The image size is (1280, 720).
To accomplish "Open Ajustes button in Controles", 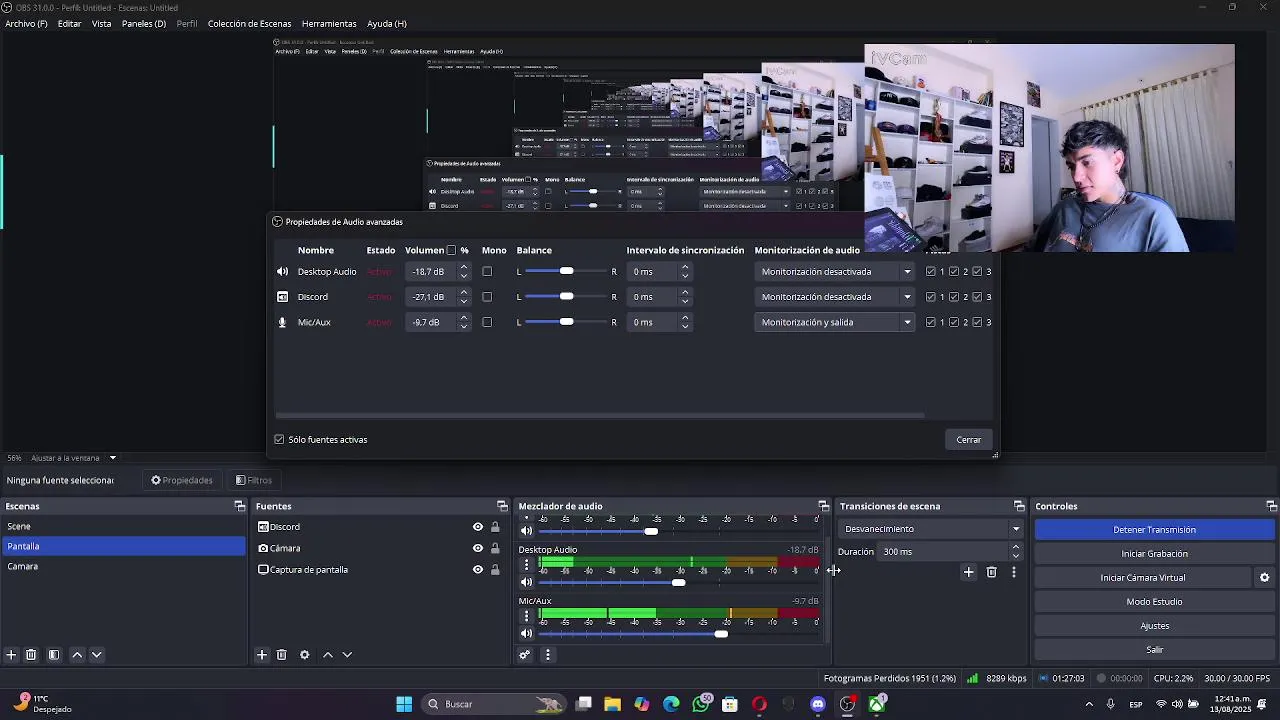I will (1154, 626).
